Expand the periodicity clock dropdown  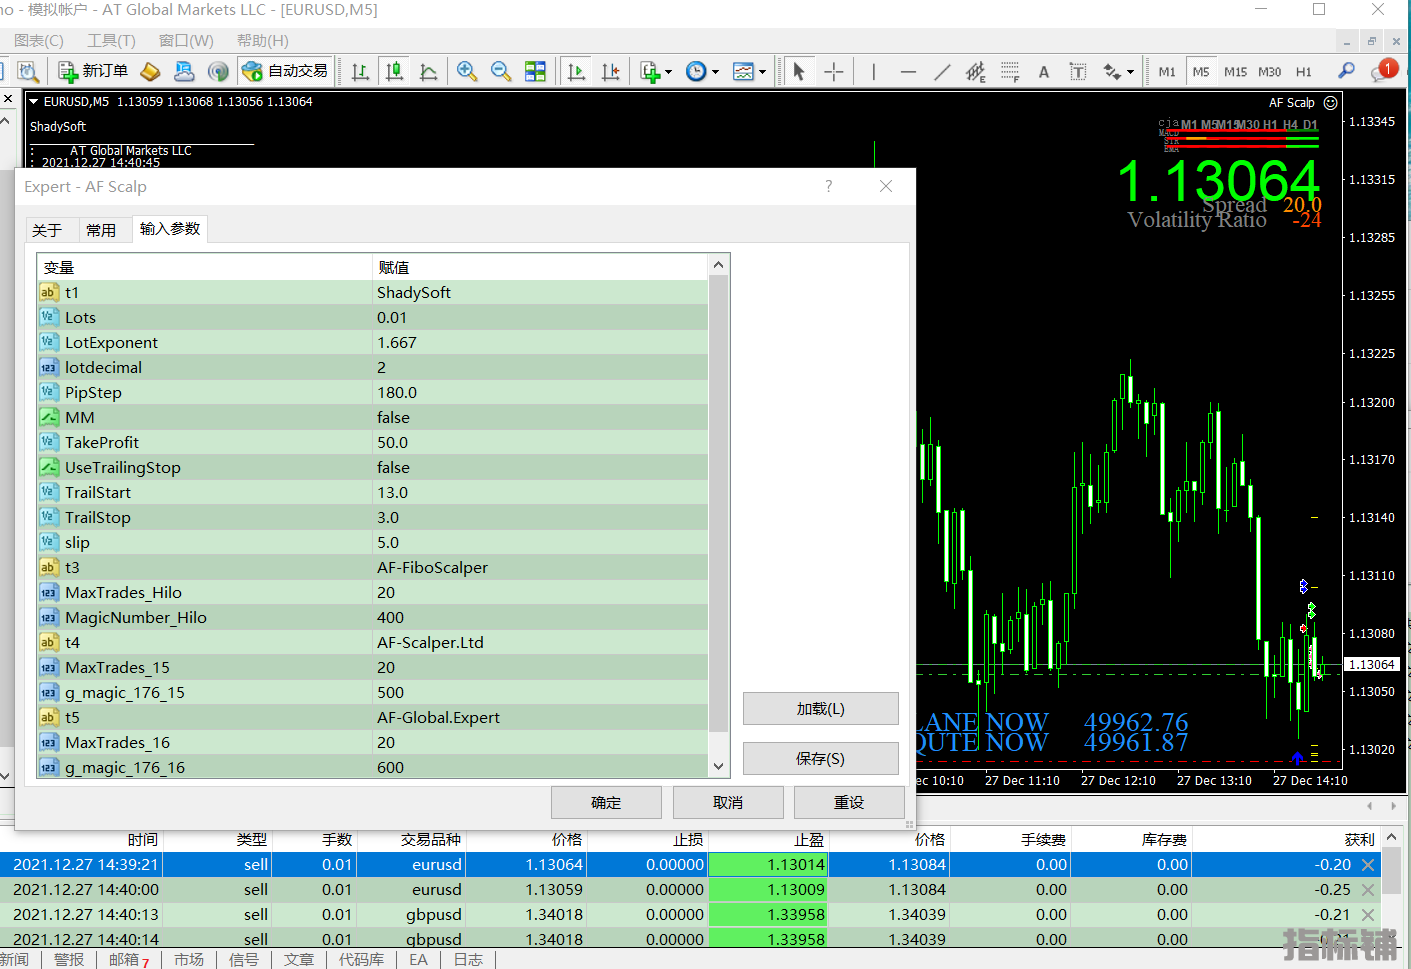[x=715, y=72]
